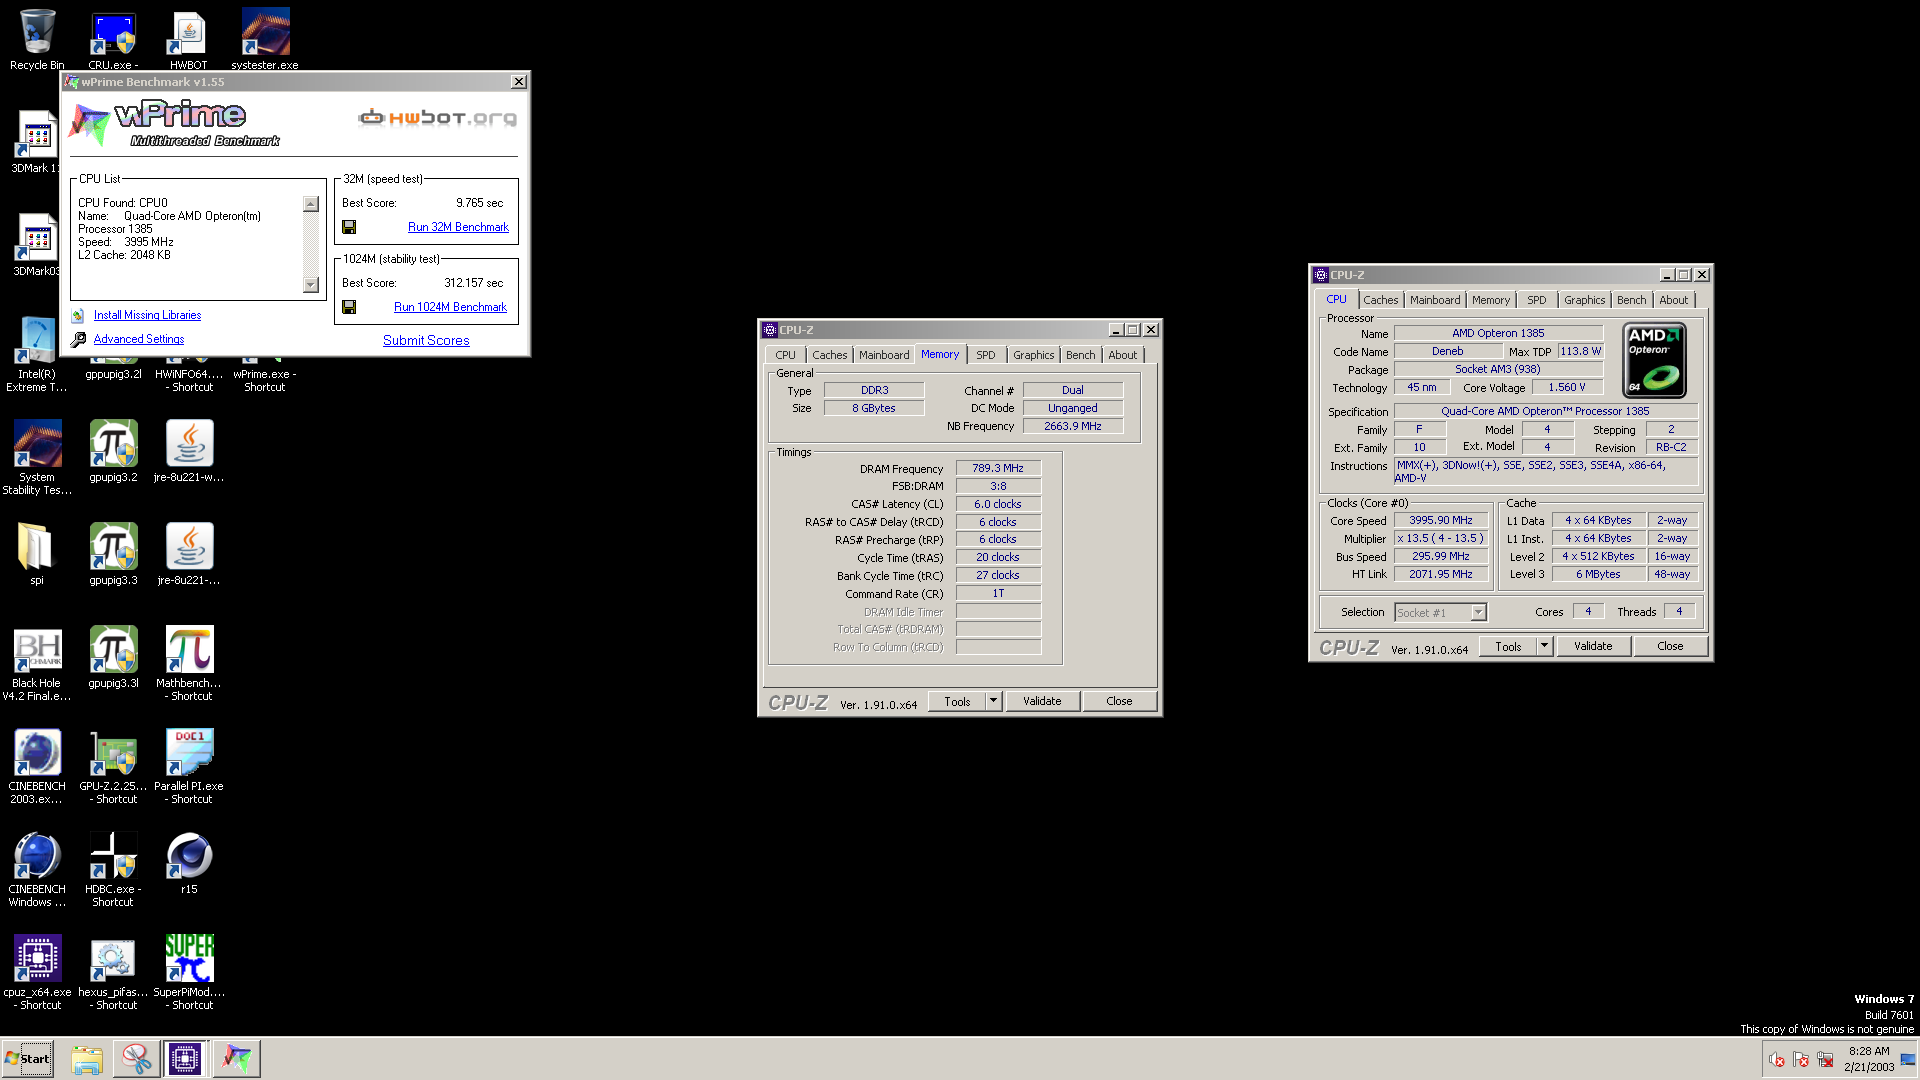Screen dimensions: 1920x1080
Task: Open the Tools dropdown arrow in memory CPU-Z window
Action: point(993,701)
